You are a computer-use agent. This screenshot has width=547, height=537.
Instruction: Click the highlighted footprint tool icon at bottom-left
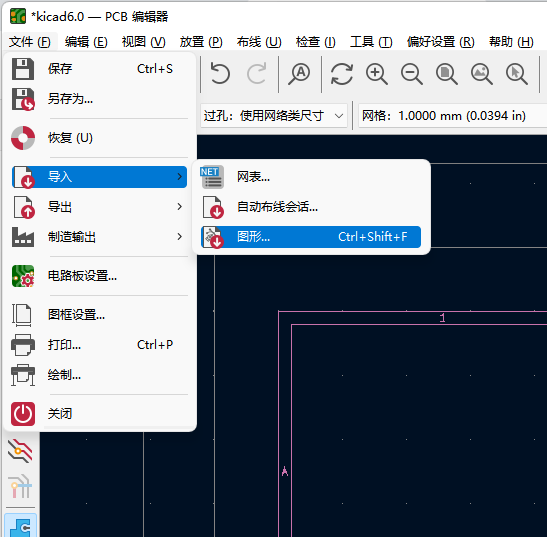(x=20, y=525)
